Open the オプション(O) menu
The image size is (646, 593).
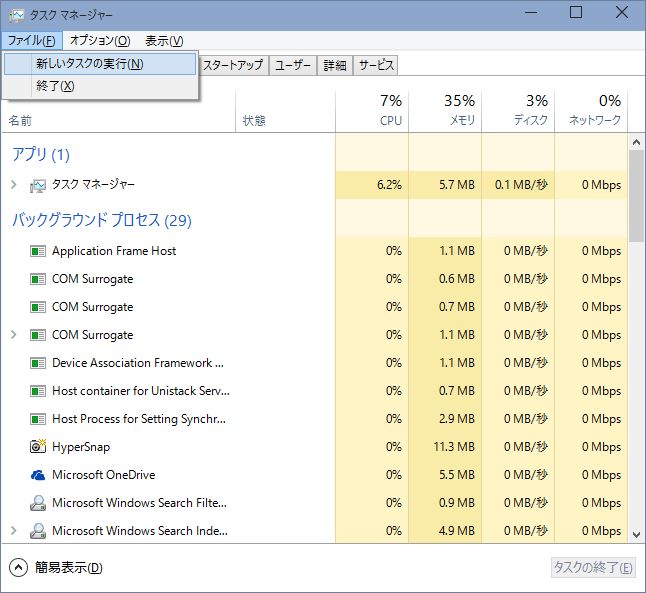click(x=100, y=40)
